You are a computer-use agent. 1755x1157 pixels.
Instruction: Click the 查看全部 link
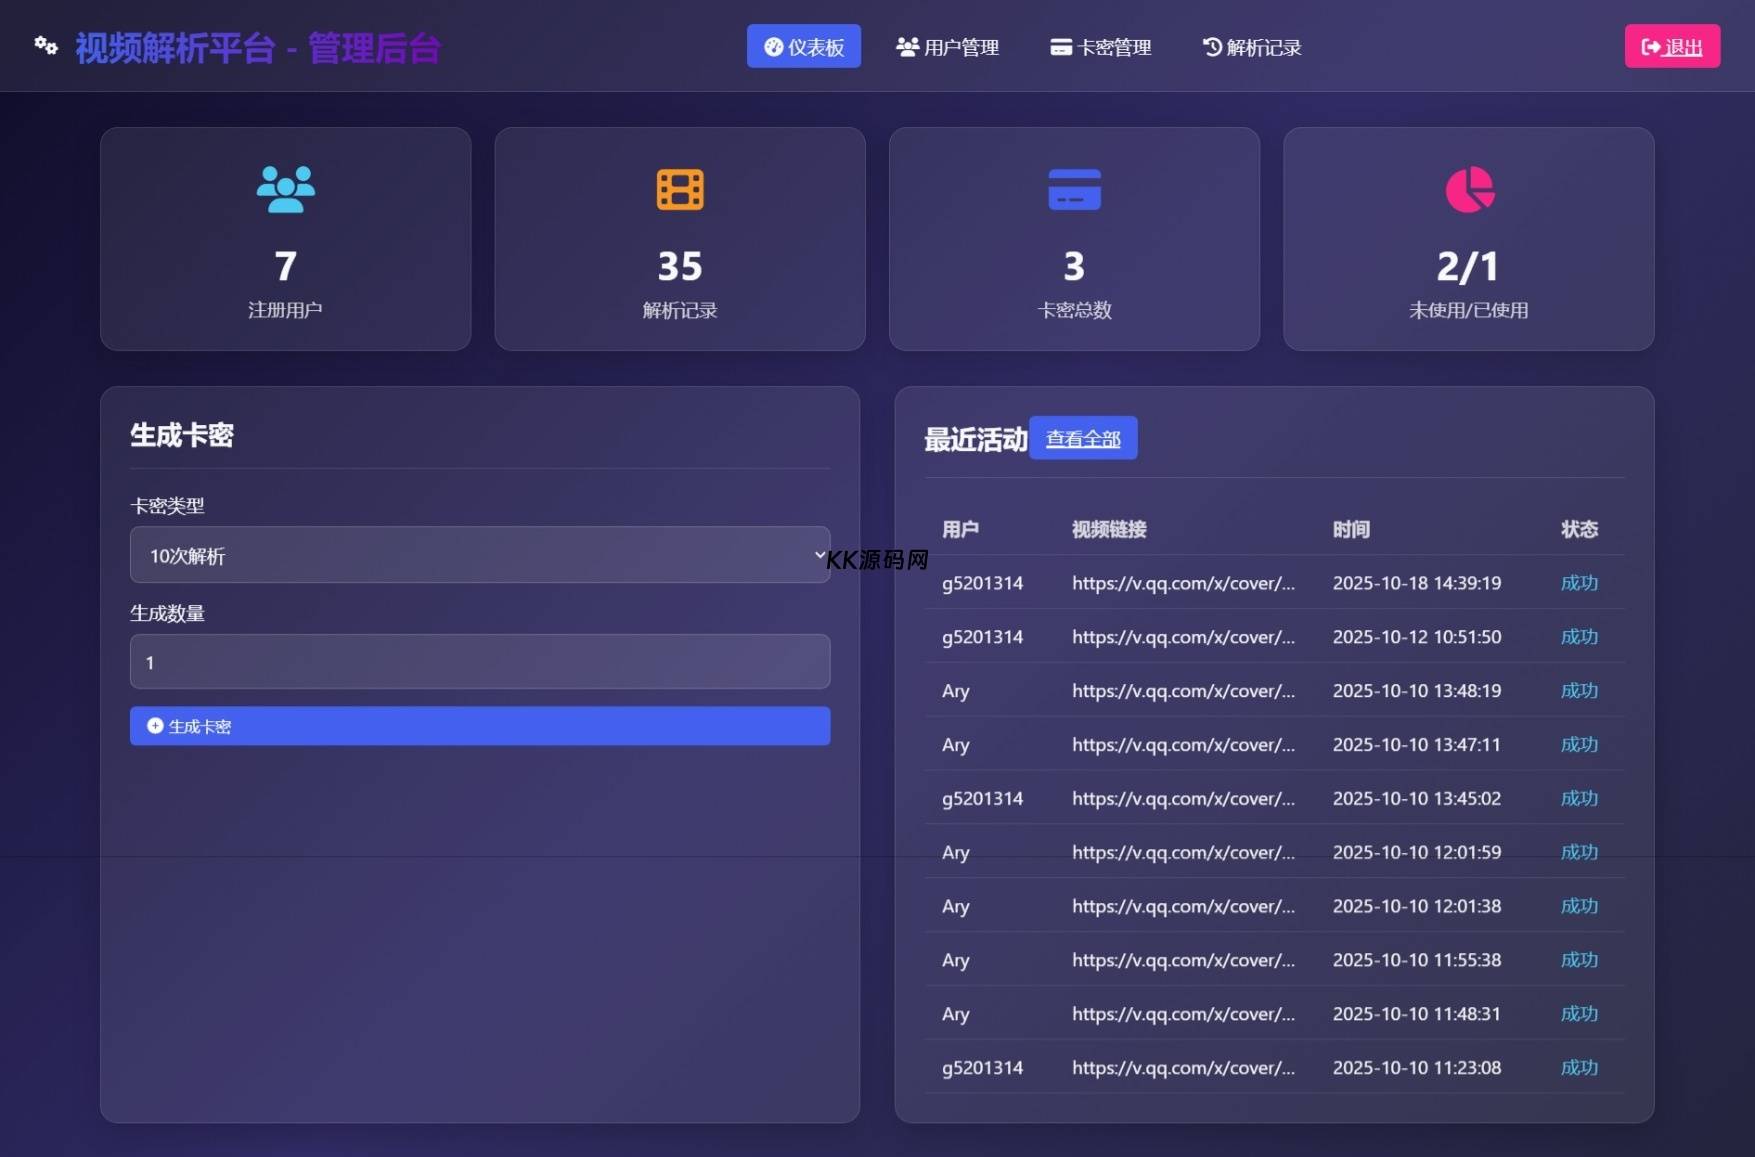click(x=1083, y=439)
